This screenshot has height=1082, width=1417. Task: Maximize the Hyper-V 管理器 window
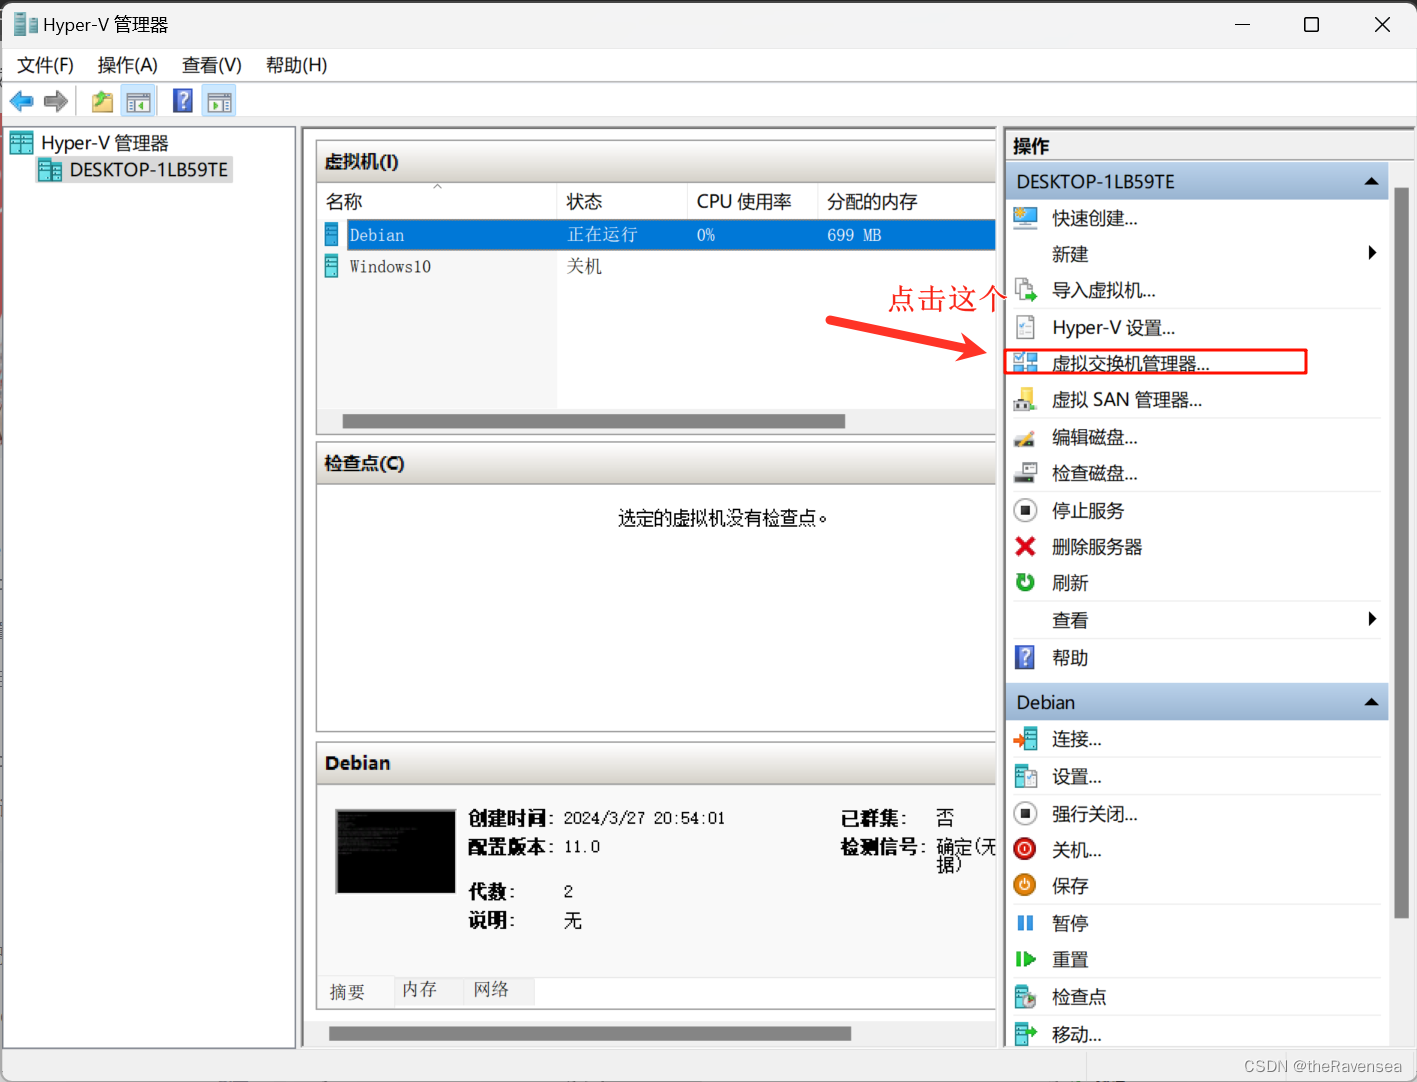pyautogui.click(x=1311, y=25)
